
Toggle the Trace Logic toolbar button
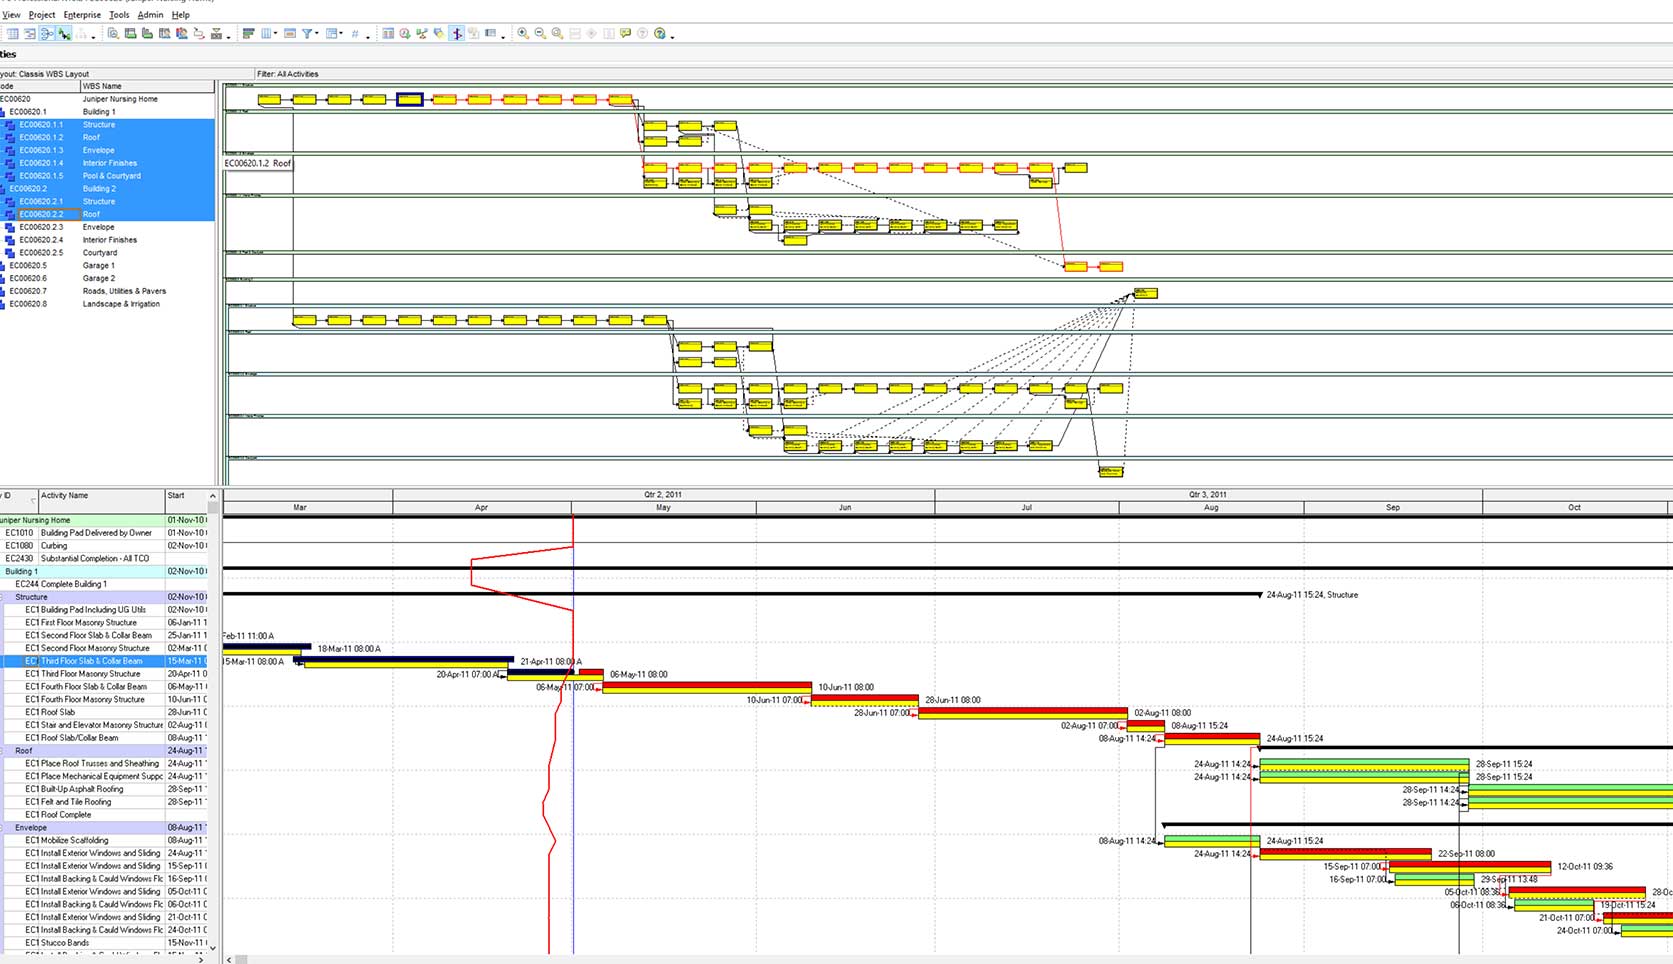[64, 33]
